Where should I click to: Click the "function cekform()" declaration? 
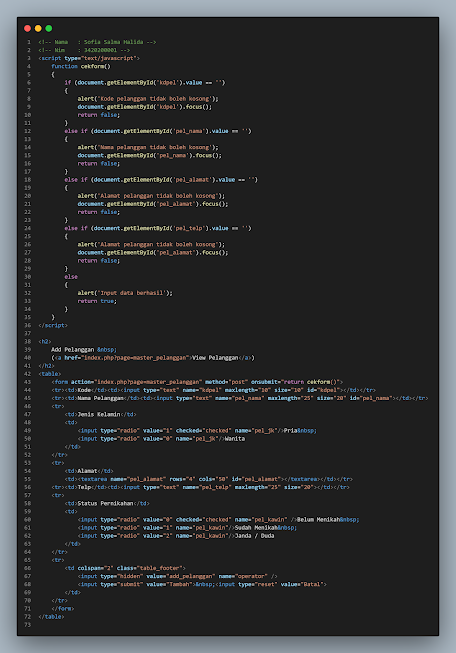[x=81, y=66]
